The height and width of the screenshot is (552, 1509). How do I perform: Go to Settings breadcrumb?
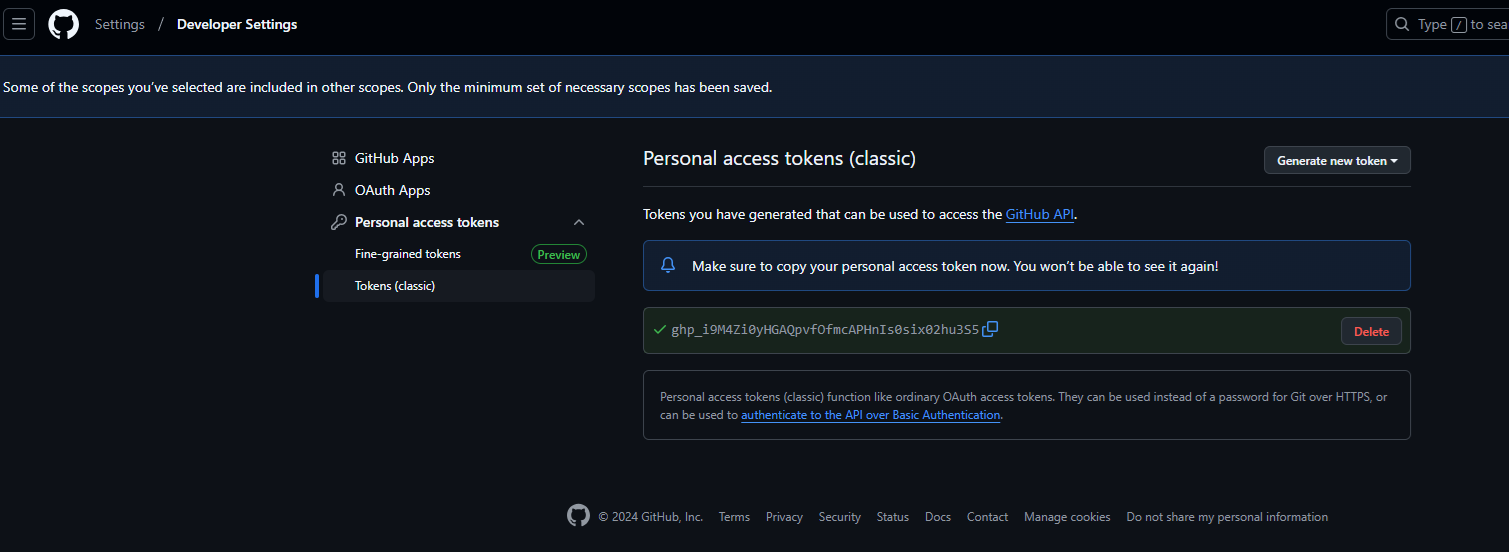[x=120, y=24]
